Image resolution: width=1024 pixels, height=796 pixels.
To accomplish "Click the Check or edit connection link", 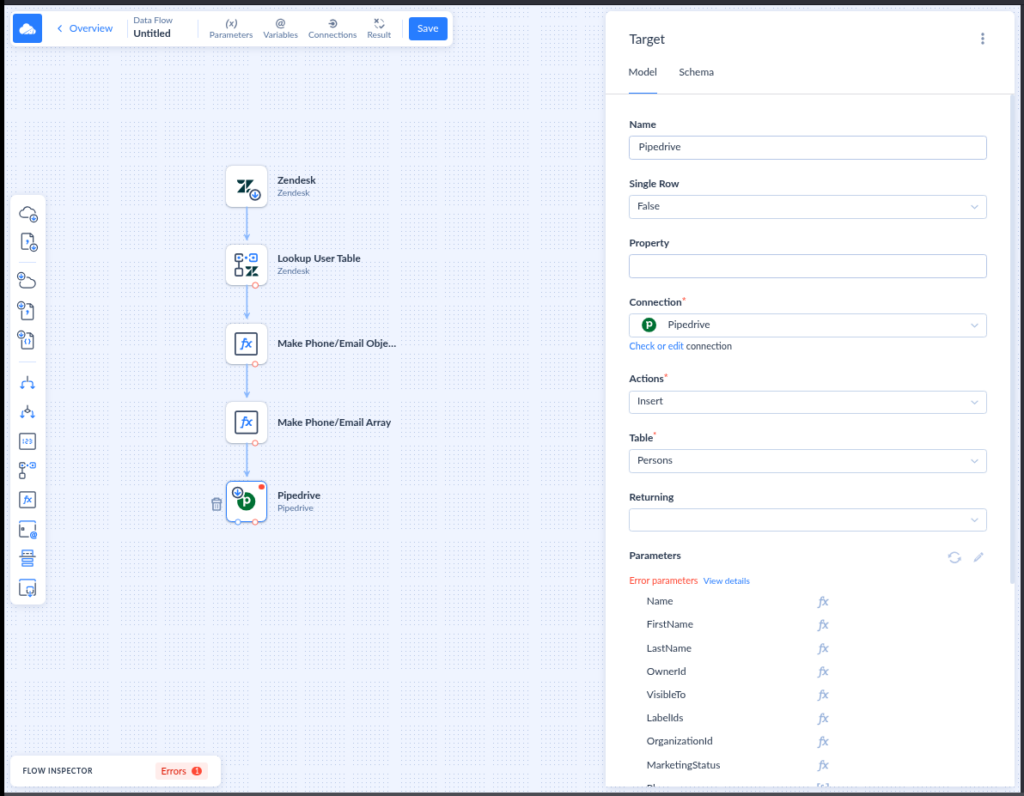I will [x=656, y=346].
